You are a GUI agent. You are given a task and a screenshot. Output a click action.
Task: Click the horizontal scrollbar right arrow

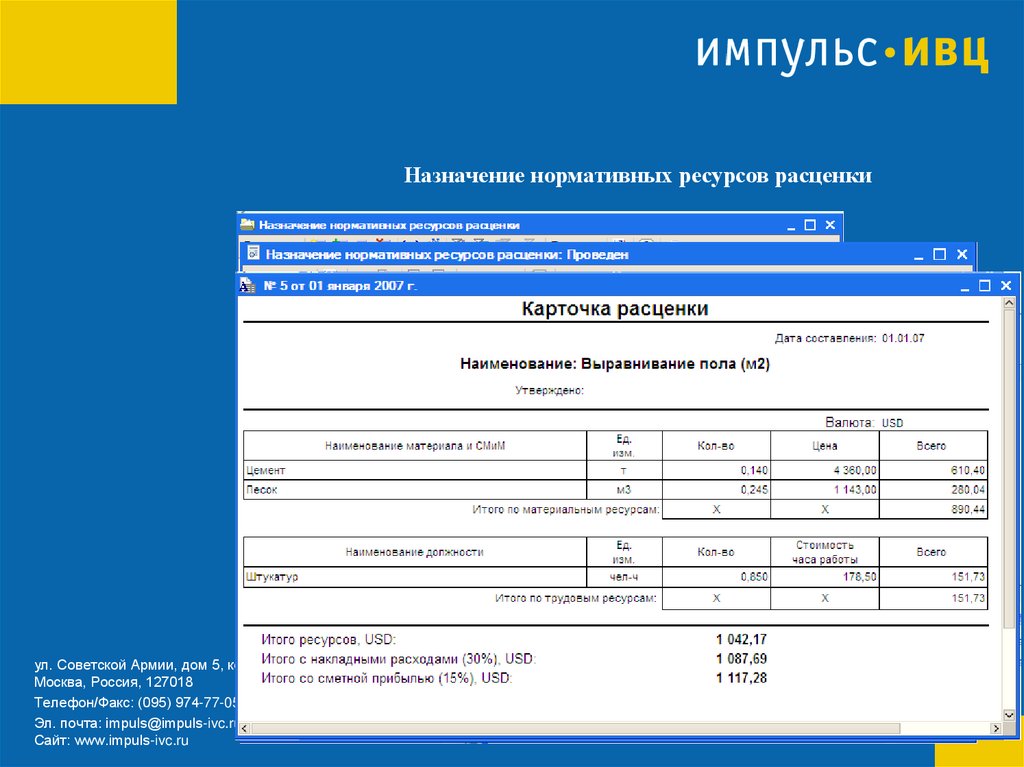pos(996,728)
